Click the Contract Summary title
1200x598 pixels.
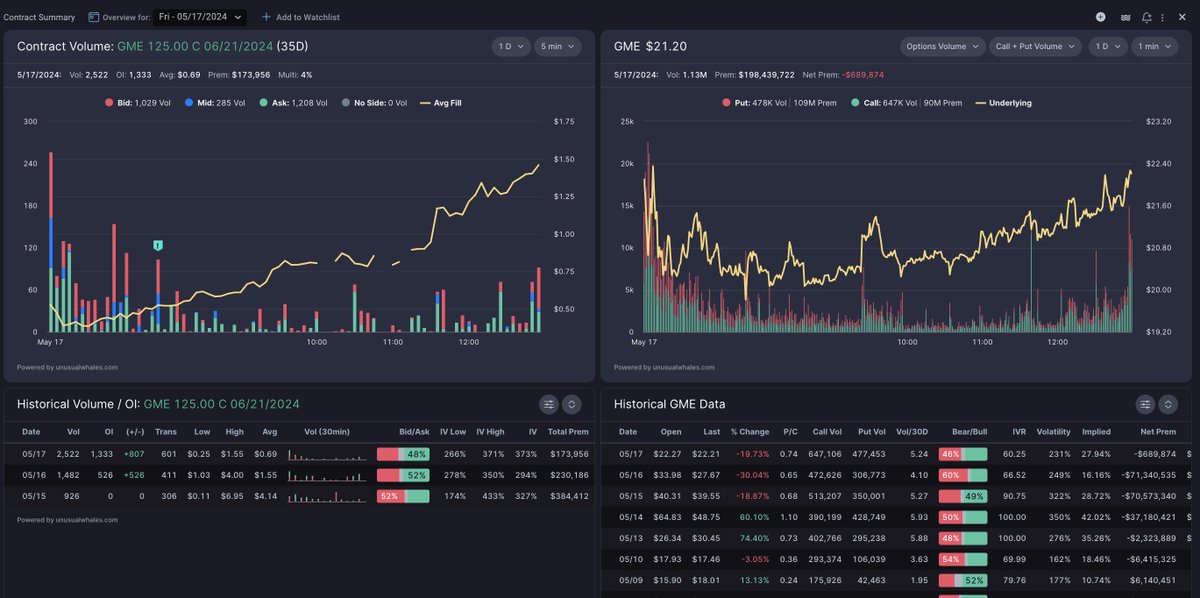39,17
